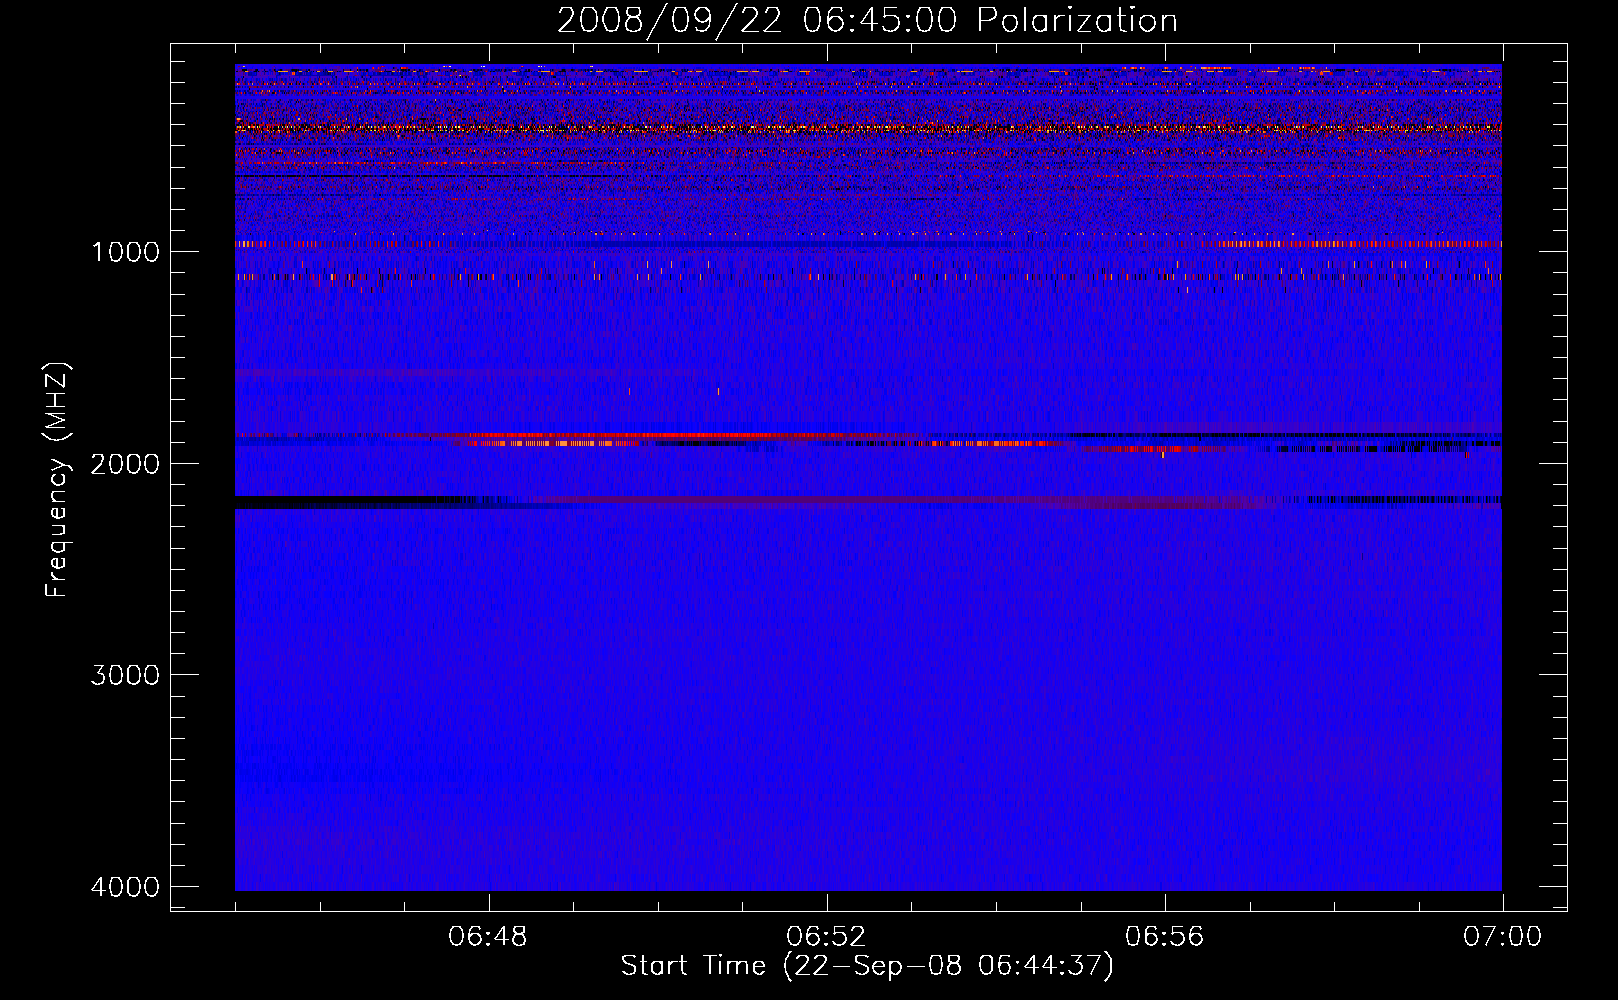Image resolution: width=1618 pixels, height=1000 pixels.
Task: Click the Start Time axis label
Action: (x=866, y=966)
